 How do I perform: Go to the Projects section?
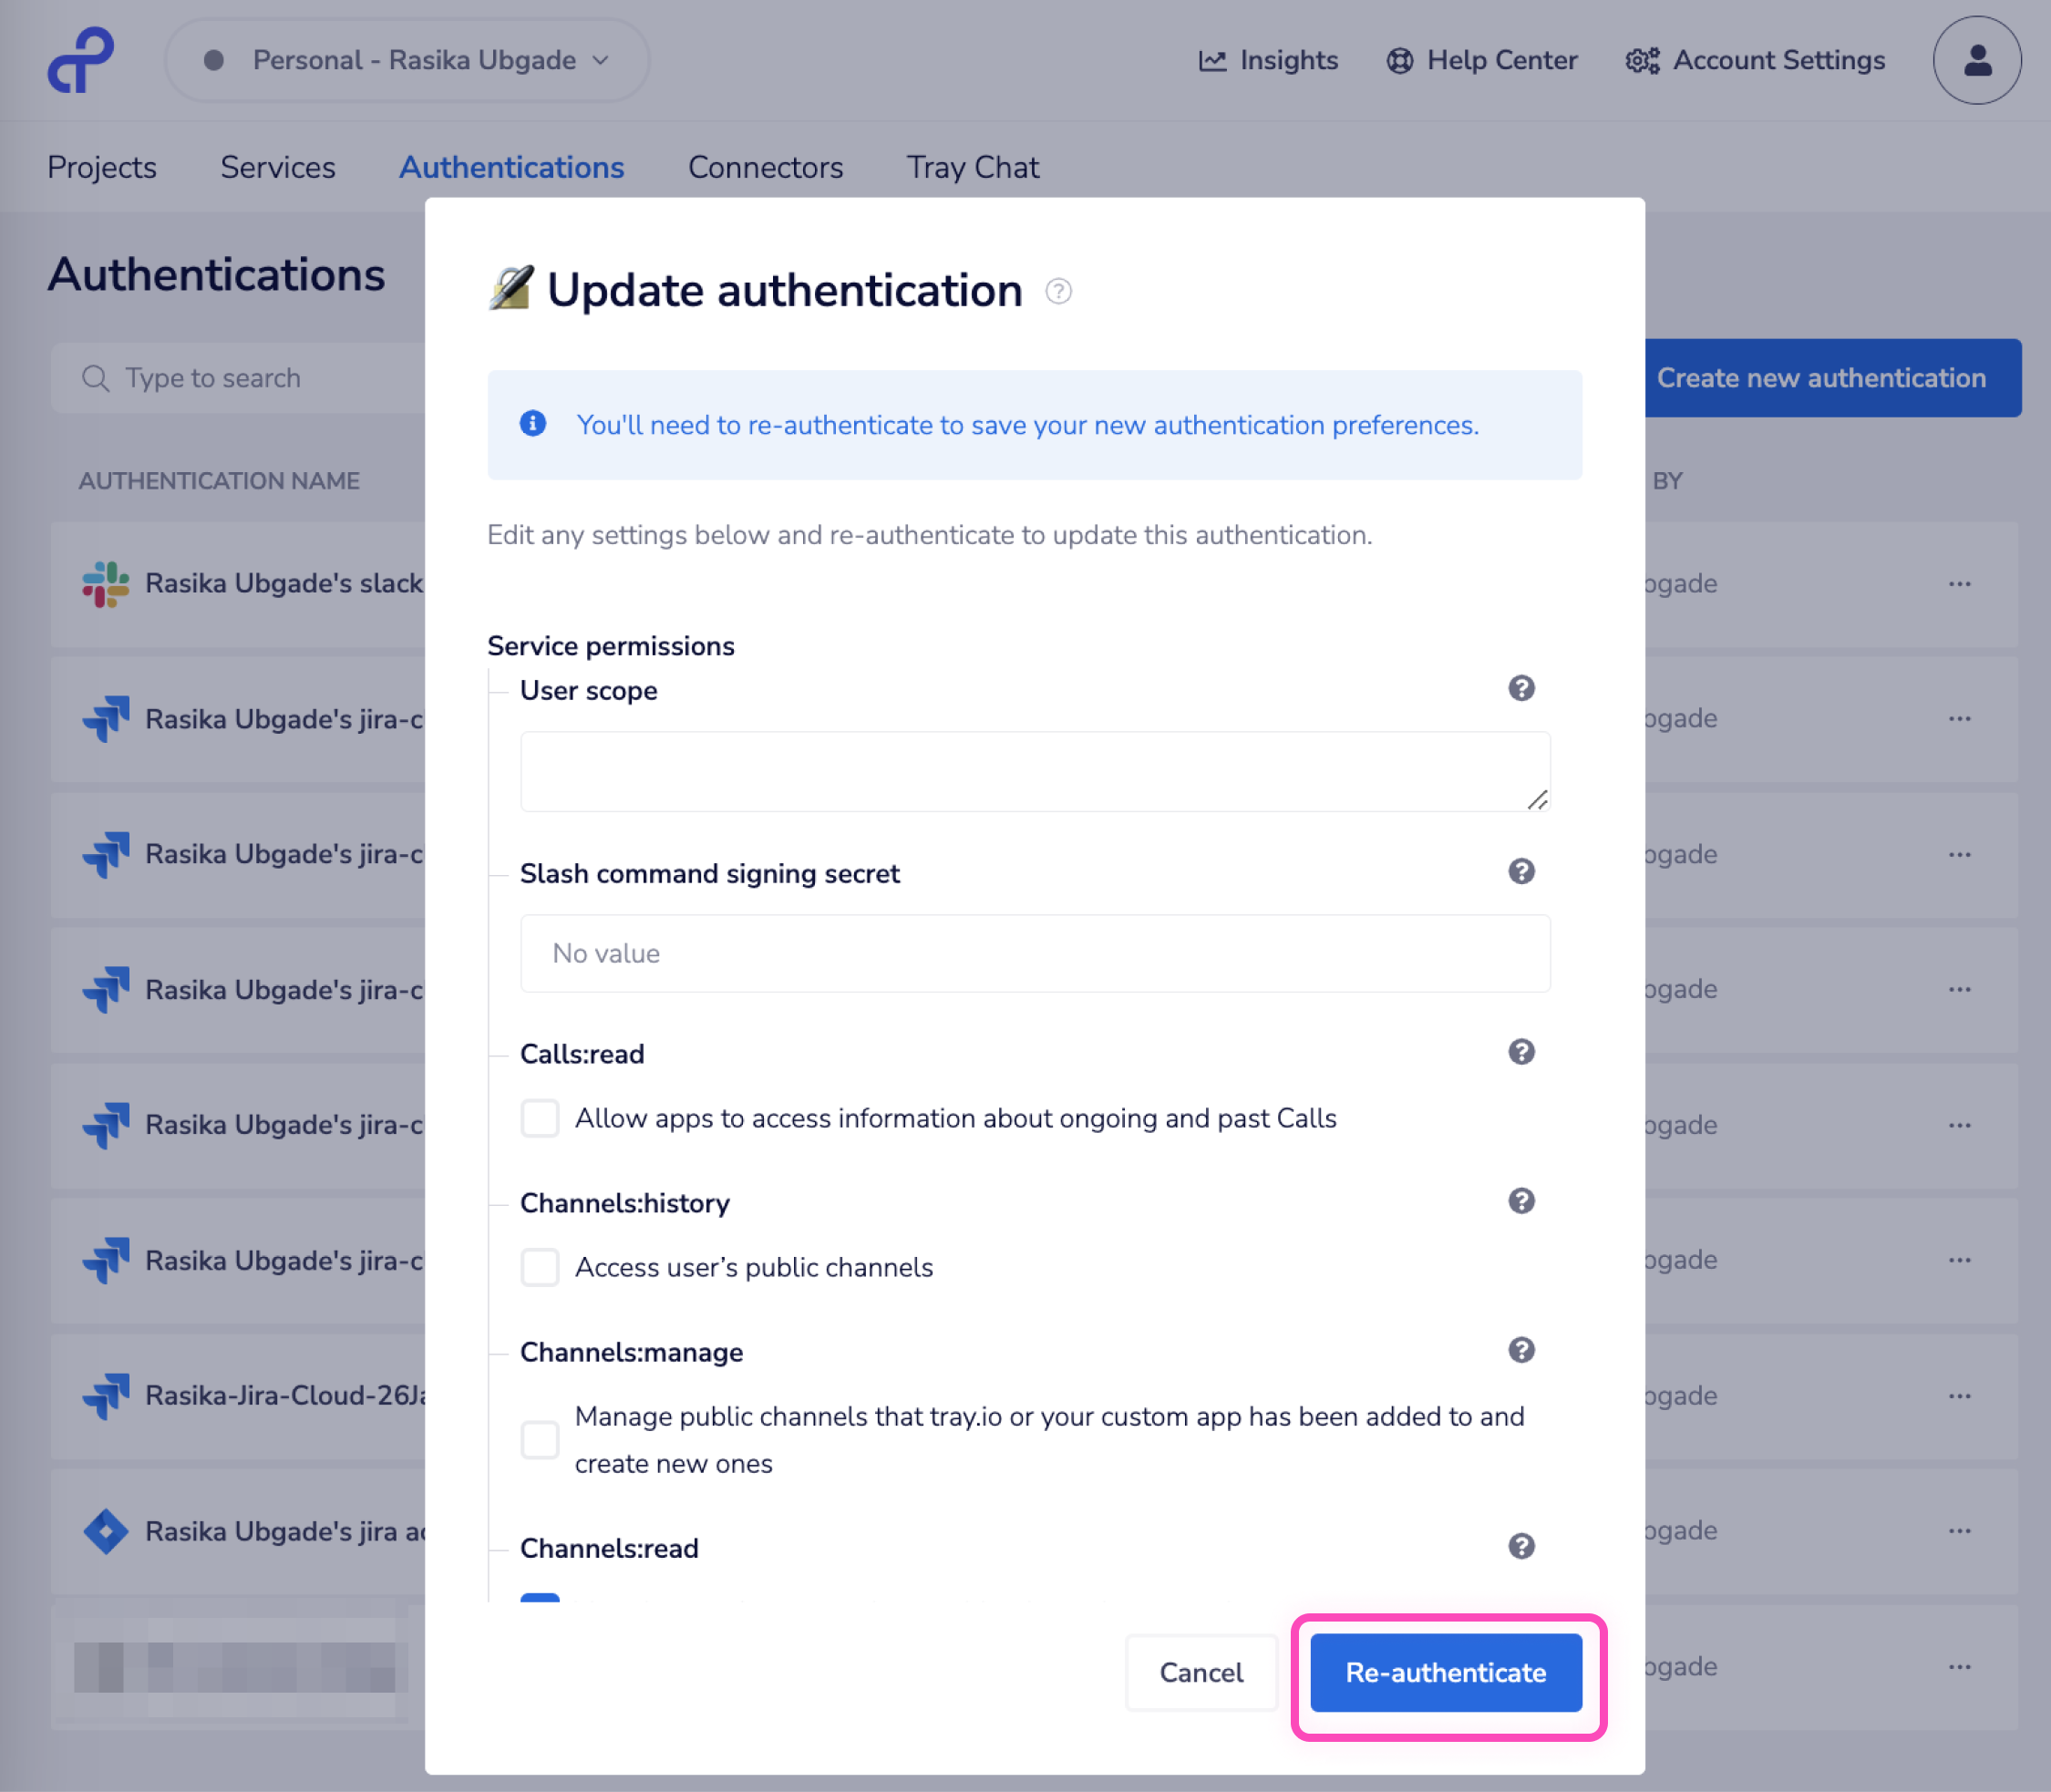pos(101,167)
